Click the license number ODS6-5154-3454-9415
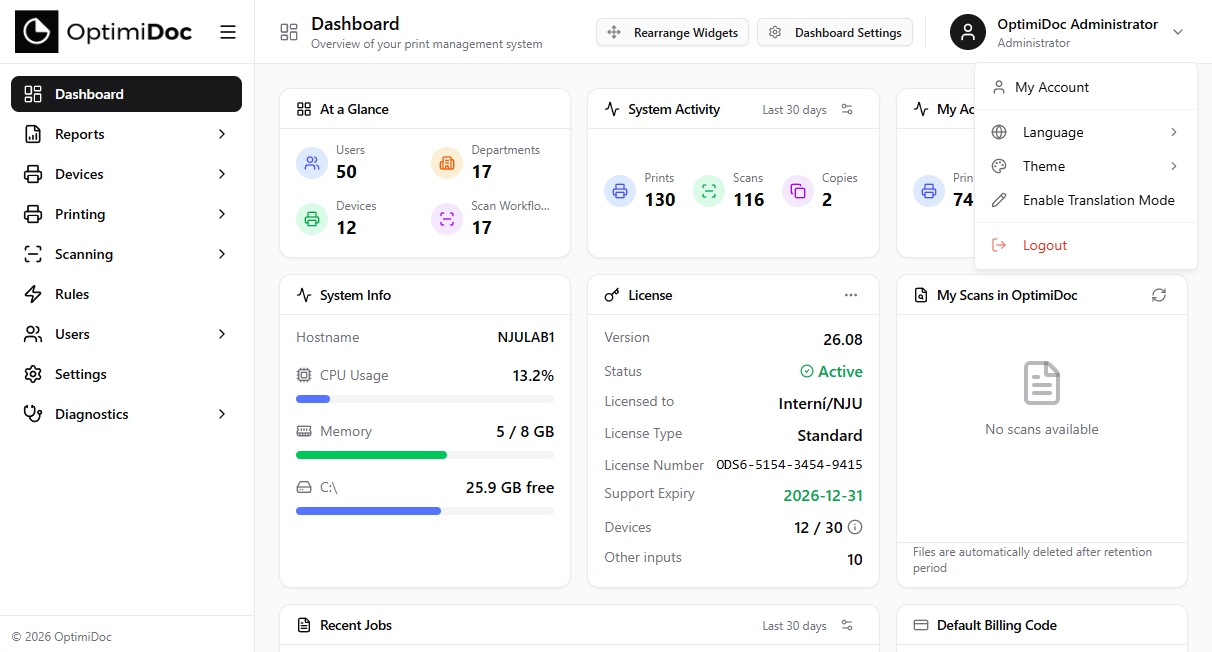1212x652 pixels. 789,465
